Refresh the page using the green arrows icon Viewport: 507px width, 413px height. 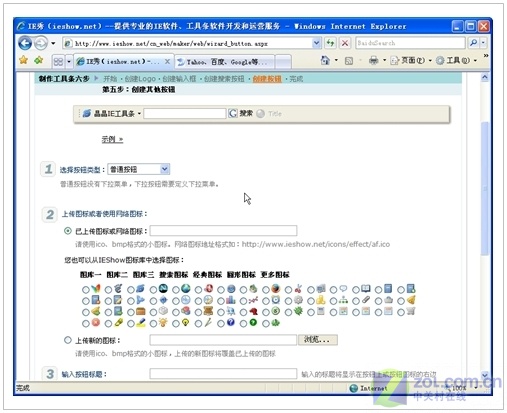click(330, 43)
